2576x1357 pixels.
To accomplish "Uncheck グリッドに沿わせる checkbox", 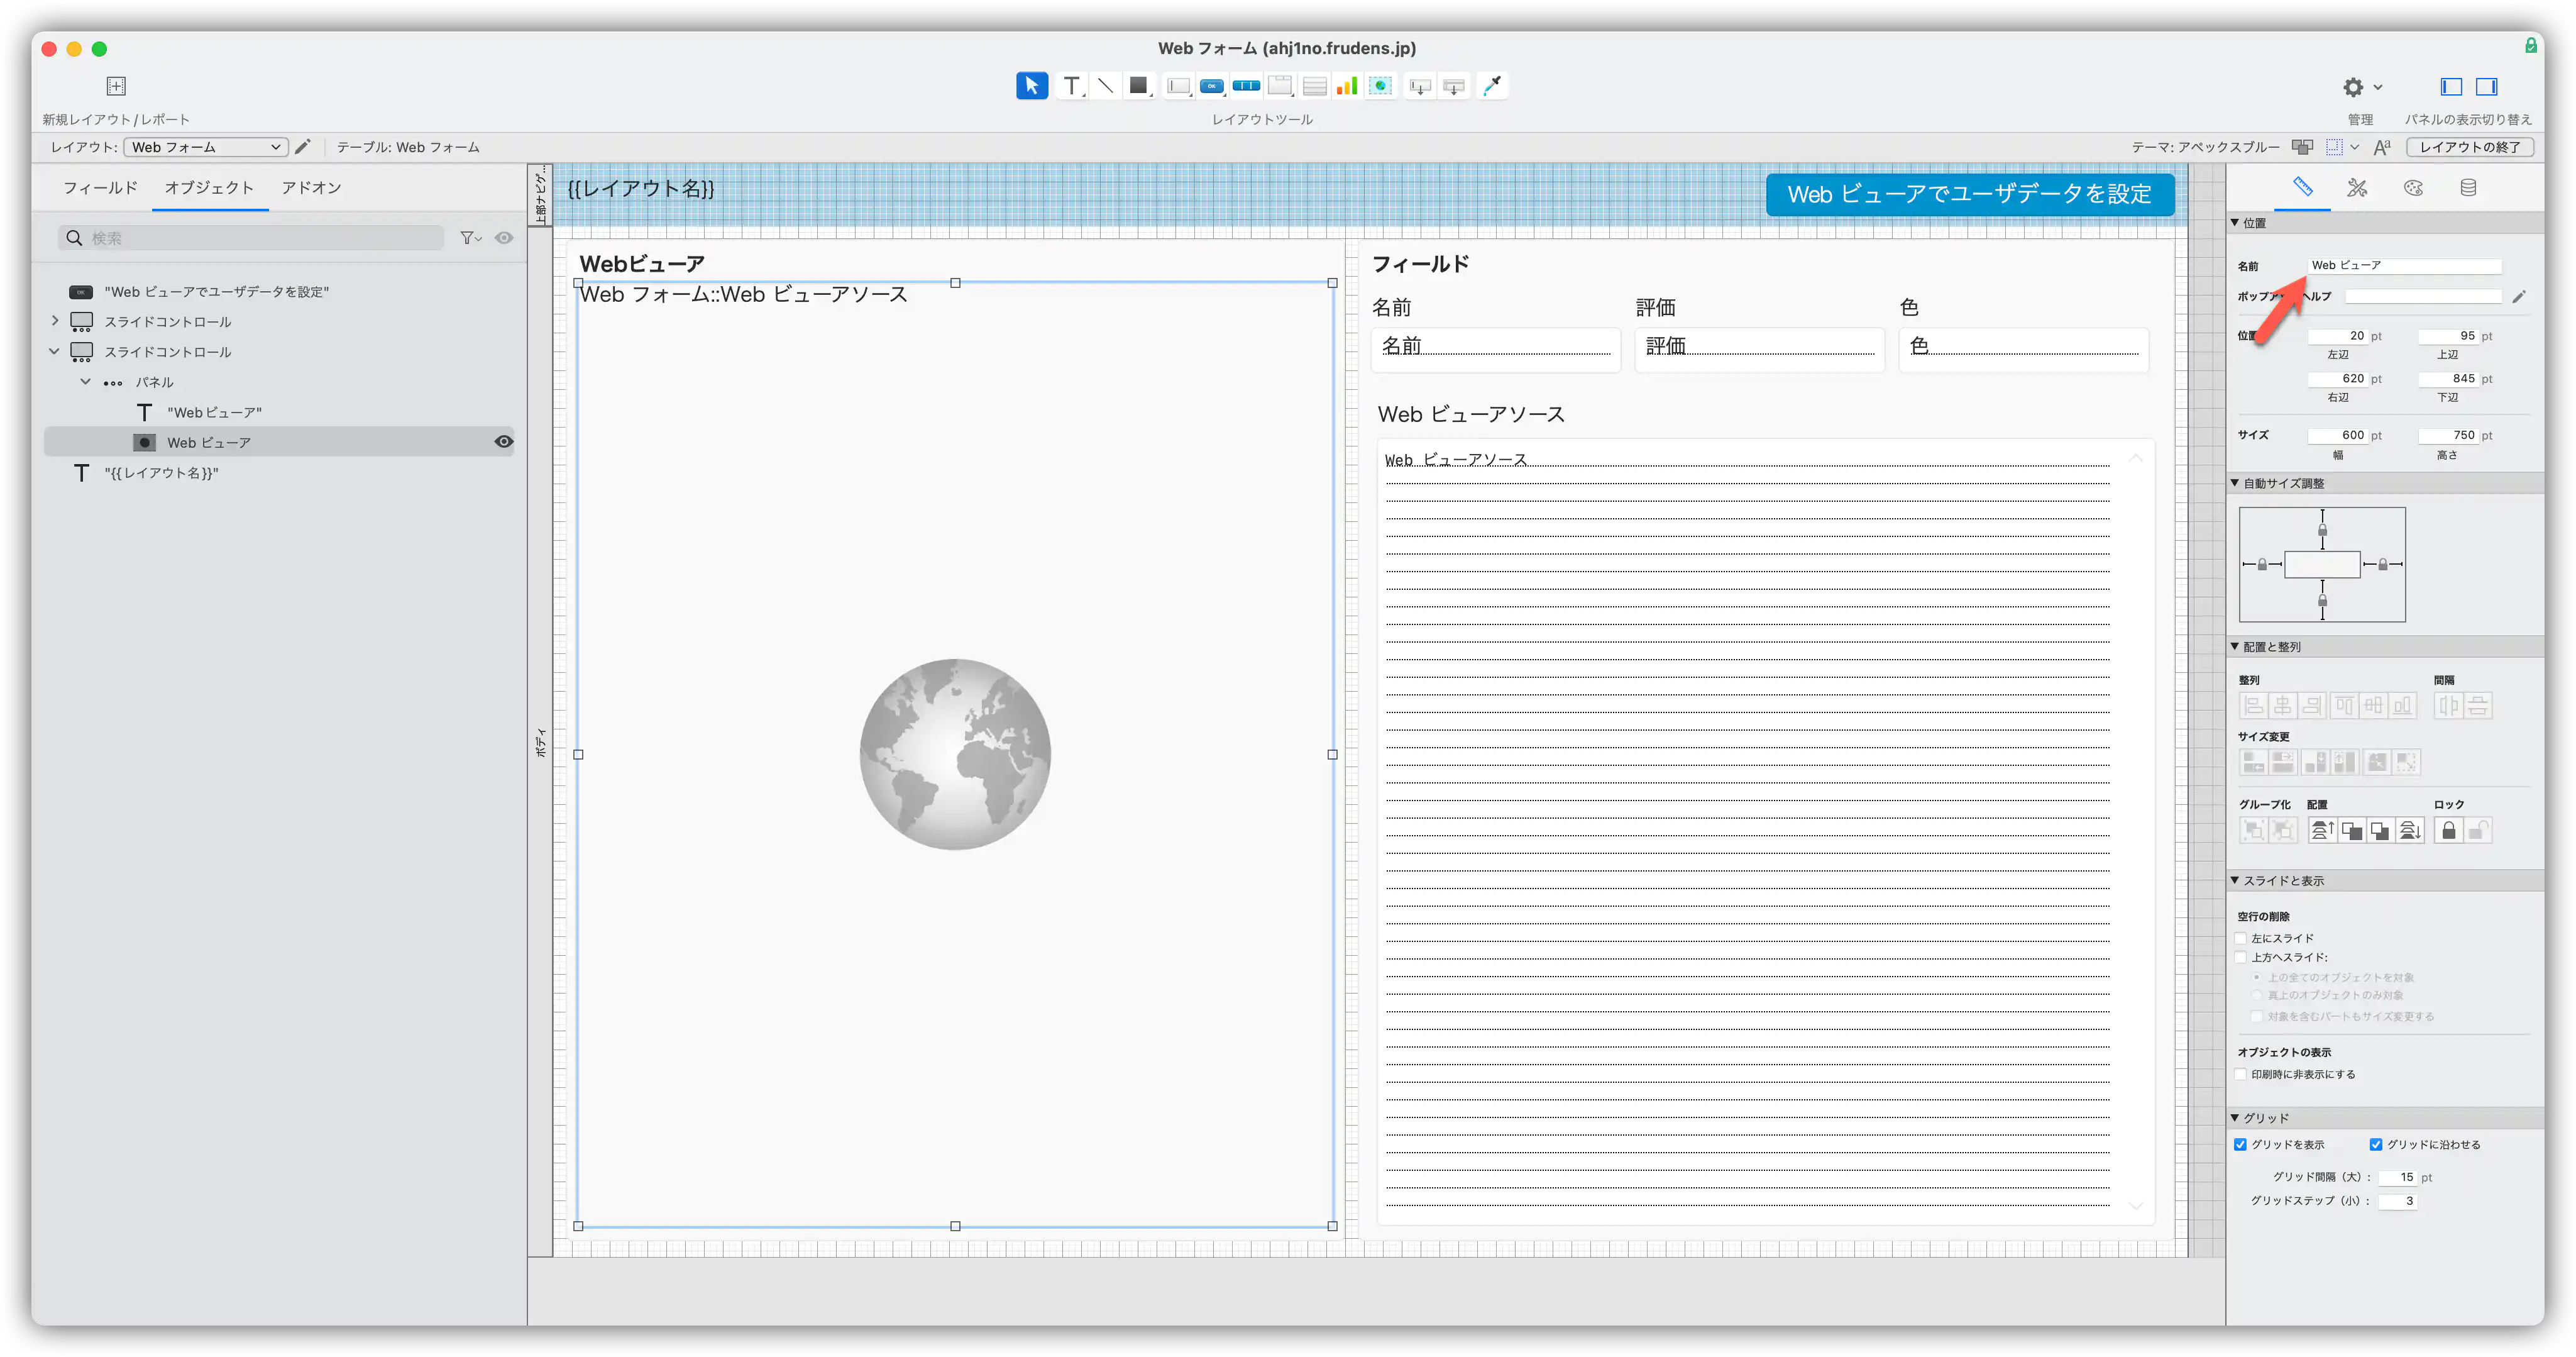I will point(2376,1144).
